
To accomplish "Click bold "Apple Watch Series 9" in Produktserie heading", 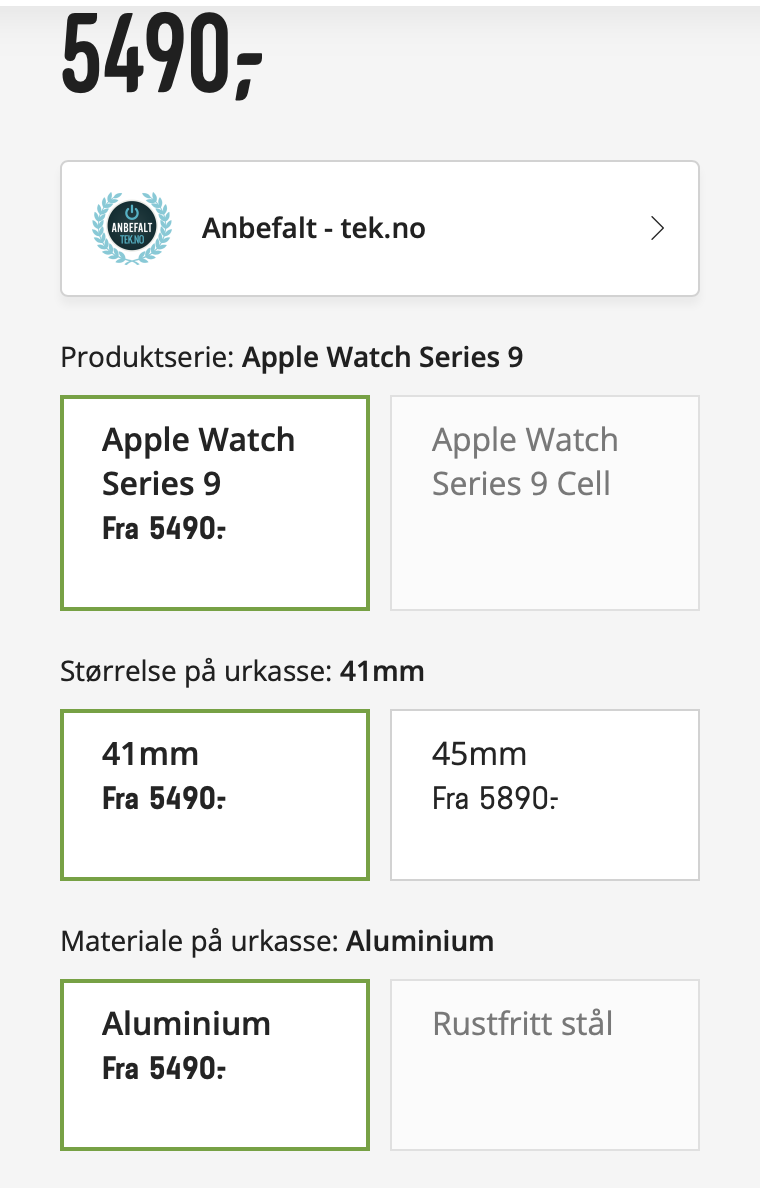I will pyautogui.click(x=382, y=358).
